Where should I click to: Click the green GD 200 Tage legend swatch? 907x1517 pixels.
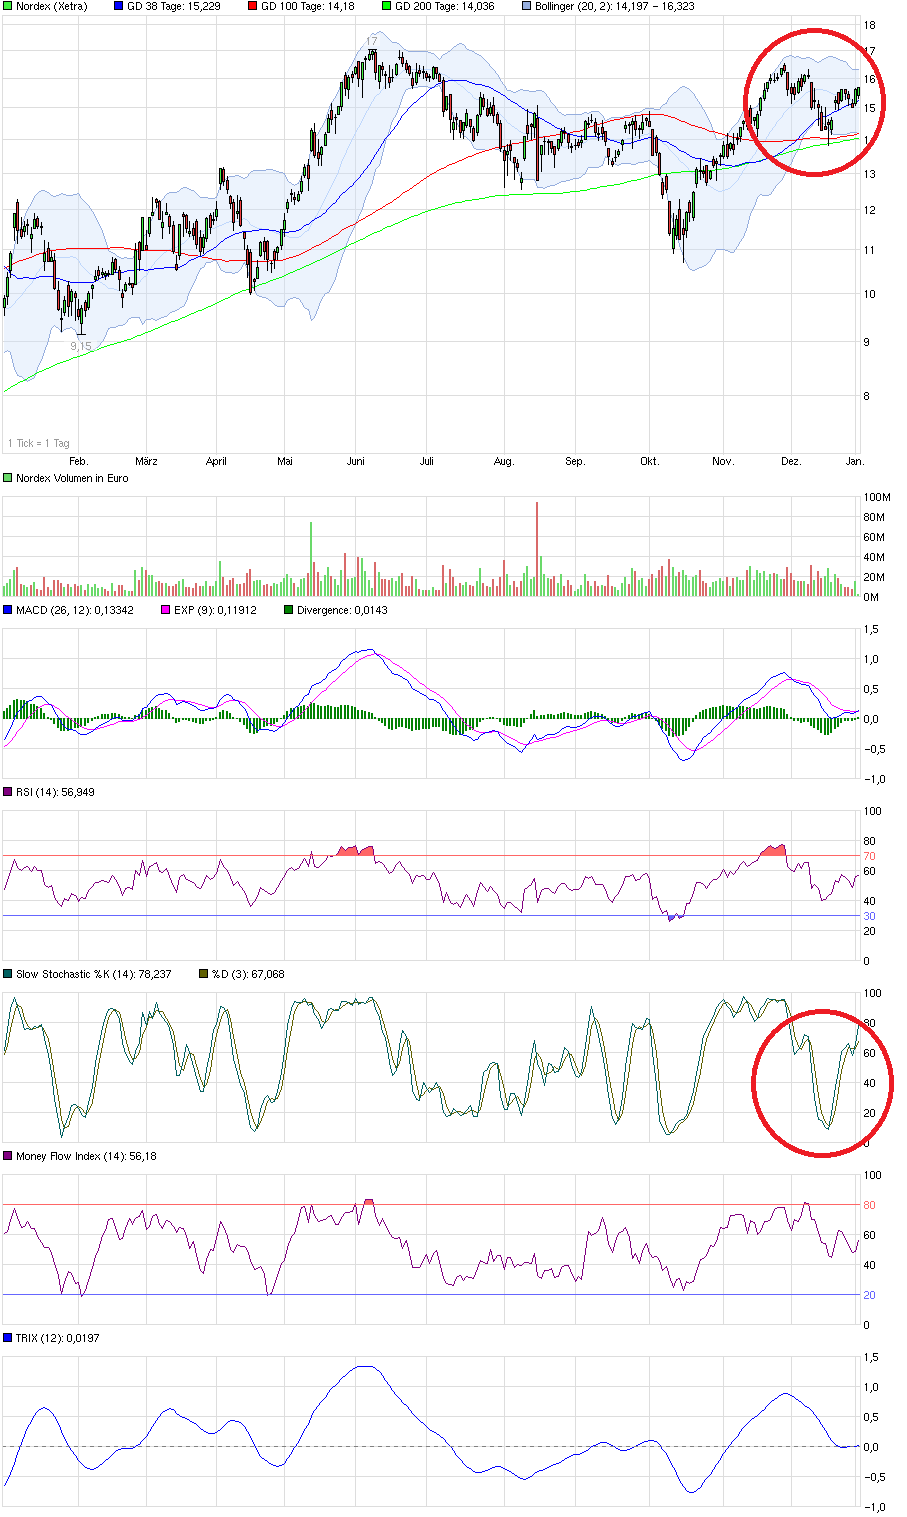(x=387, y=6)
